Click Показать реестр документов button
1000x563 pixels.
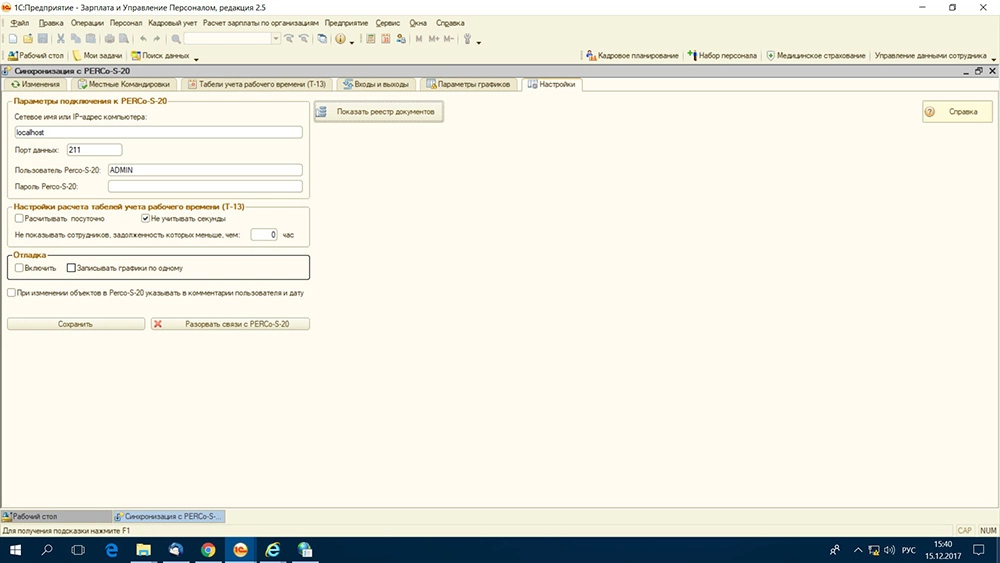378,112
